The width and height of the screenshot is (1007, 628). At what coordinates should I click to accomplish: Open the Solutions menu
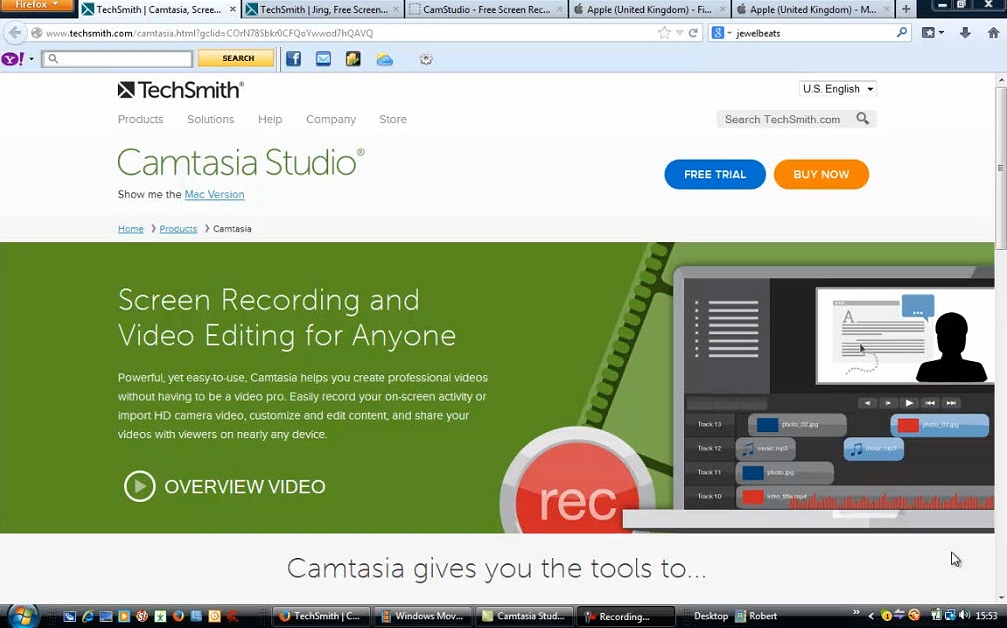(211, 119)
